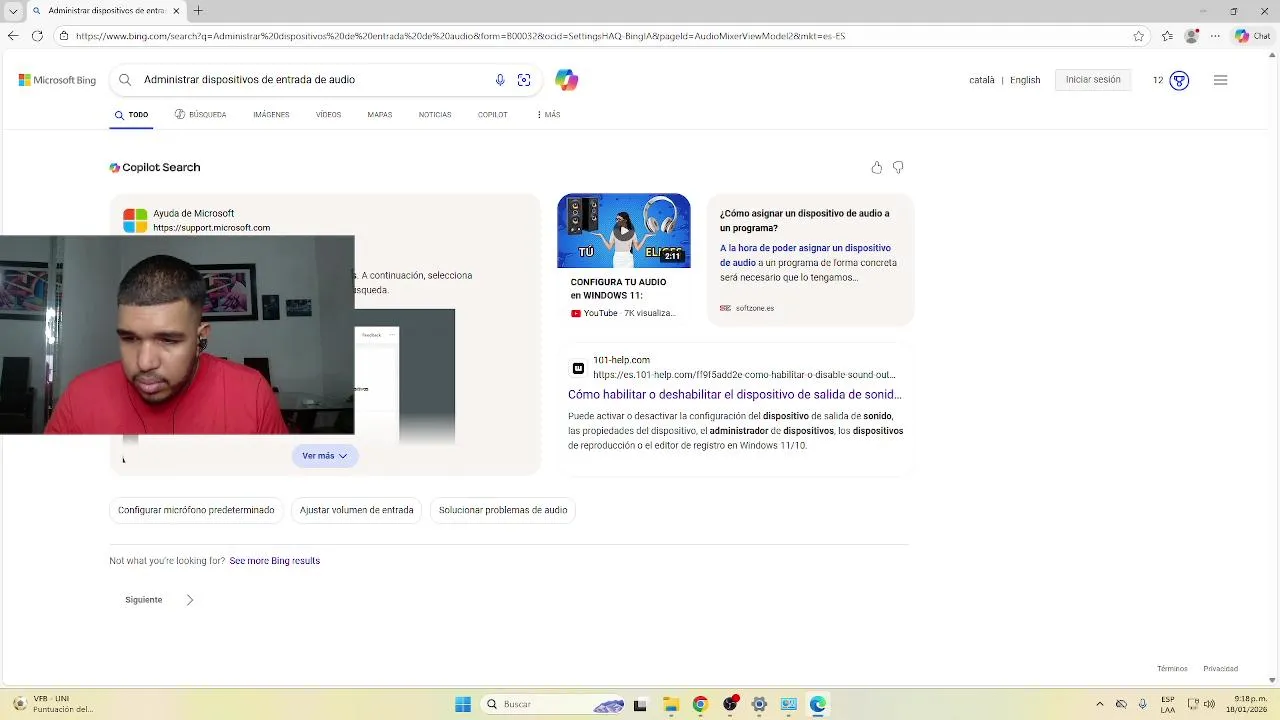Switch to the MAPAS tab
The image size is (1280, 720).
click(380, 115)
